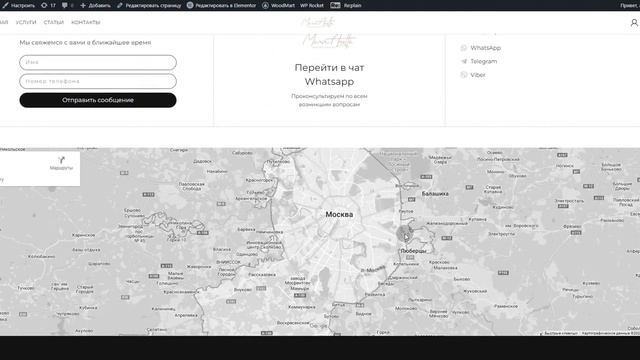Go to КОНТАКТЫ in site navigation
The image size is (640, 360).
(86, 22)
